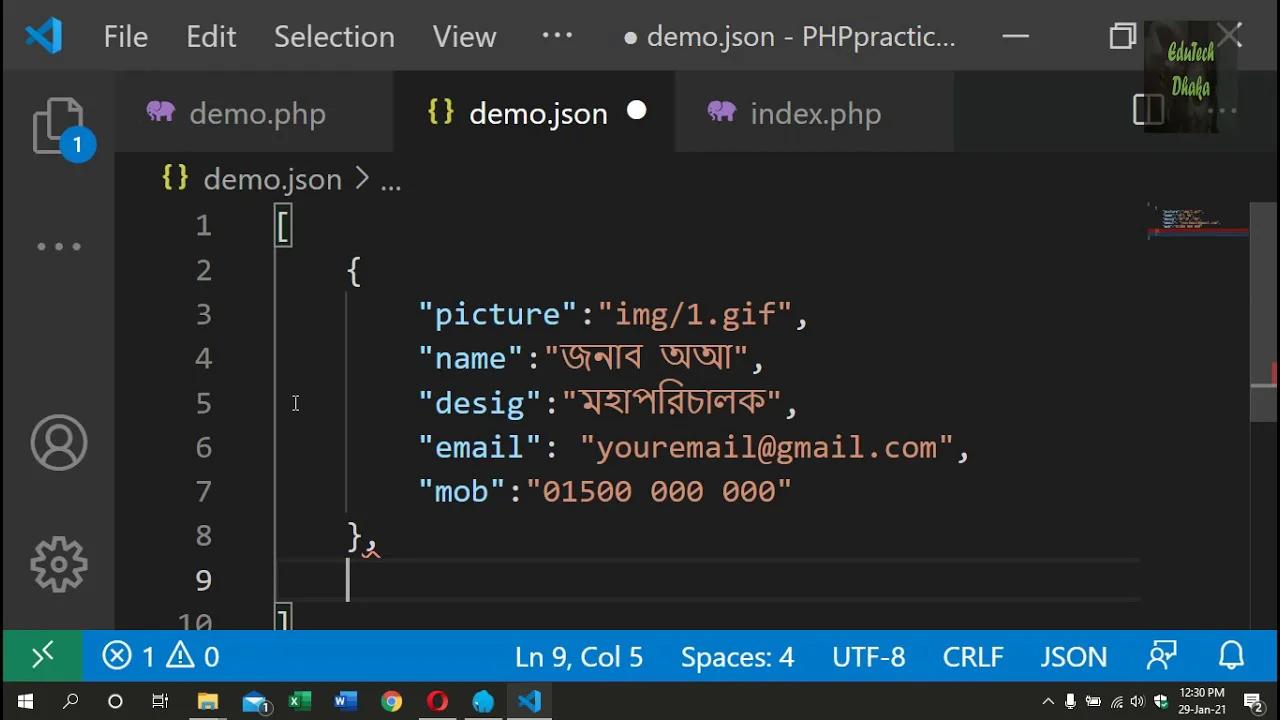1280x720 pixels.
Task: Show hidden system tray icons
Action: (x=1048, y=701)
